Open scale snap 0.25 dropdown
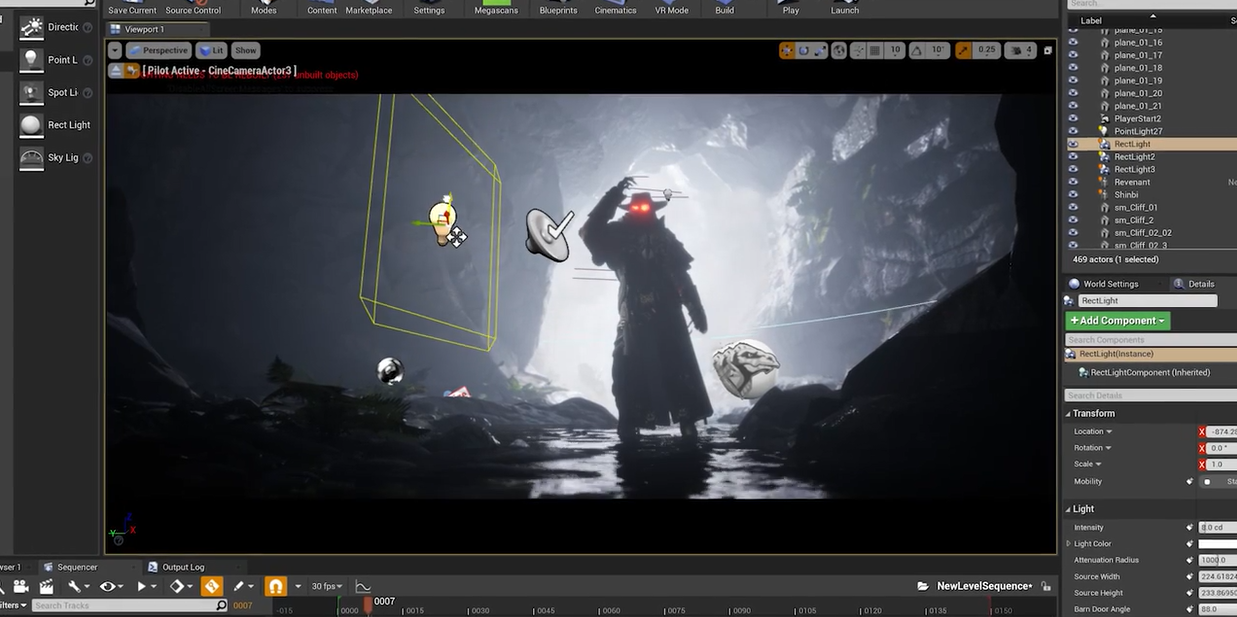 pos(986,50)
